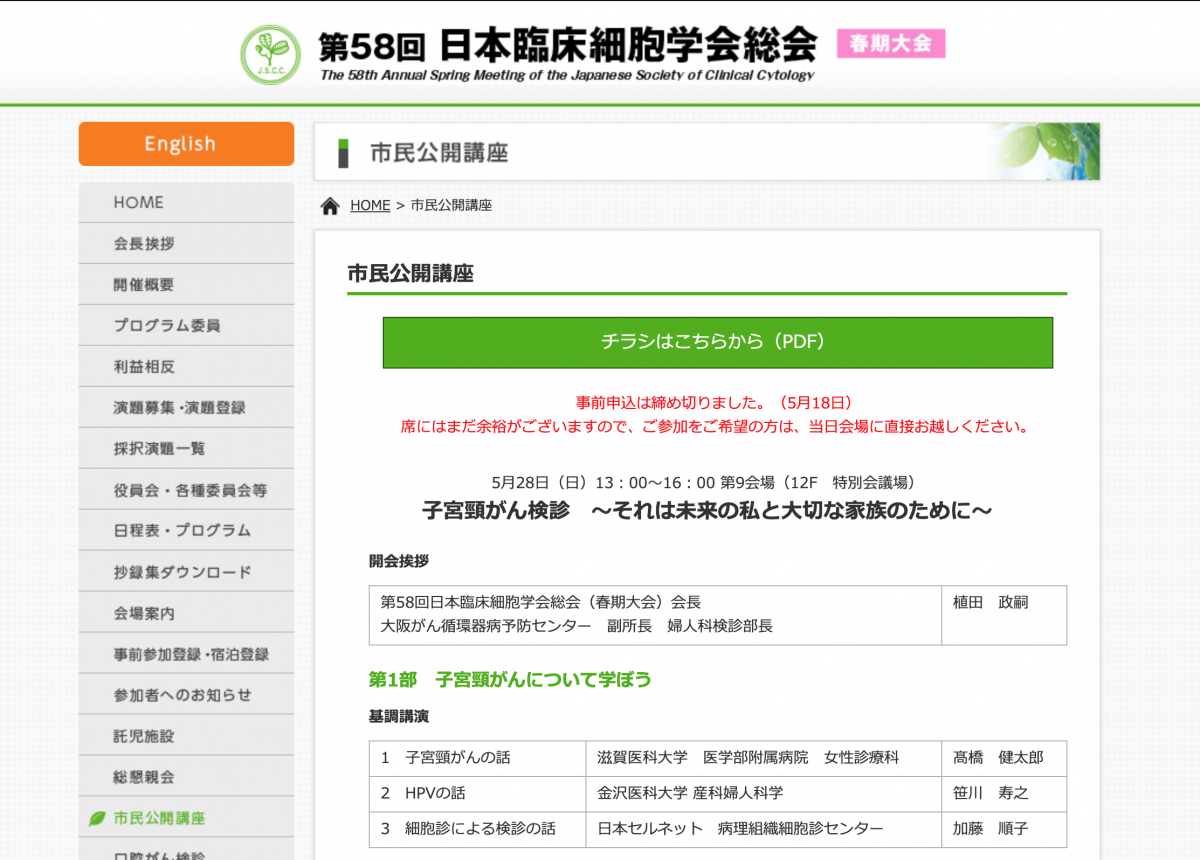
Task: Click speaker name 笹川 寿之
Action: 991,794
